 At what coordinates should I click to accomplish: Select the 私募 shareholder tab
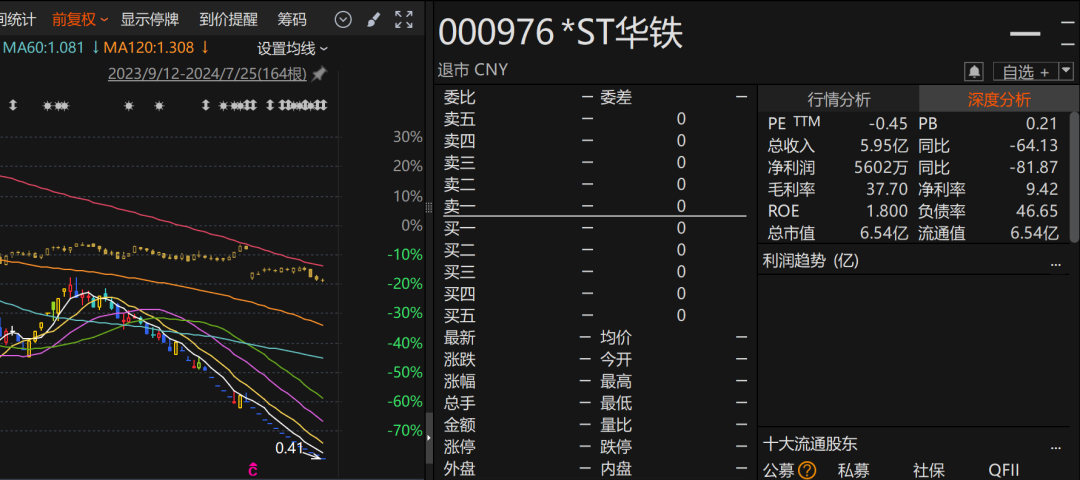[x=853, y=470]
